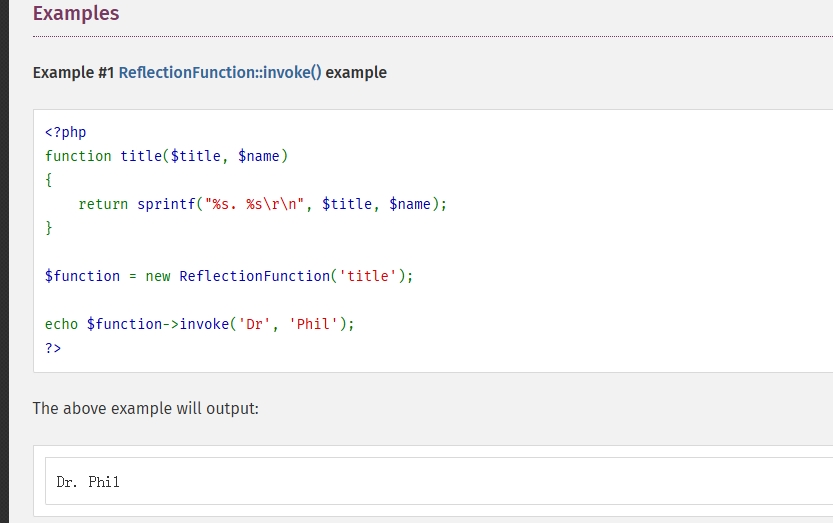Click the "Example #1" label text
Viewport: 833px width, 523px height.
73,72
